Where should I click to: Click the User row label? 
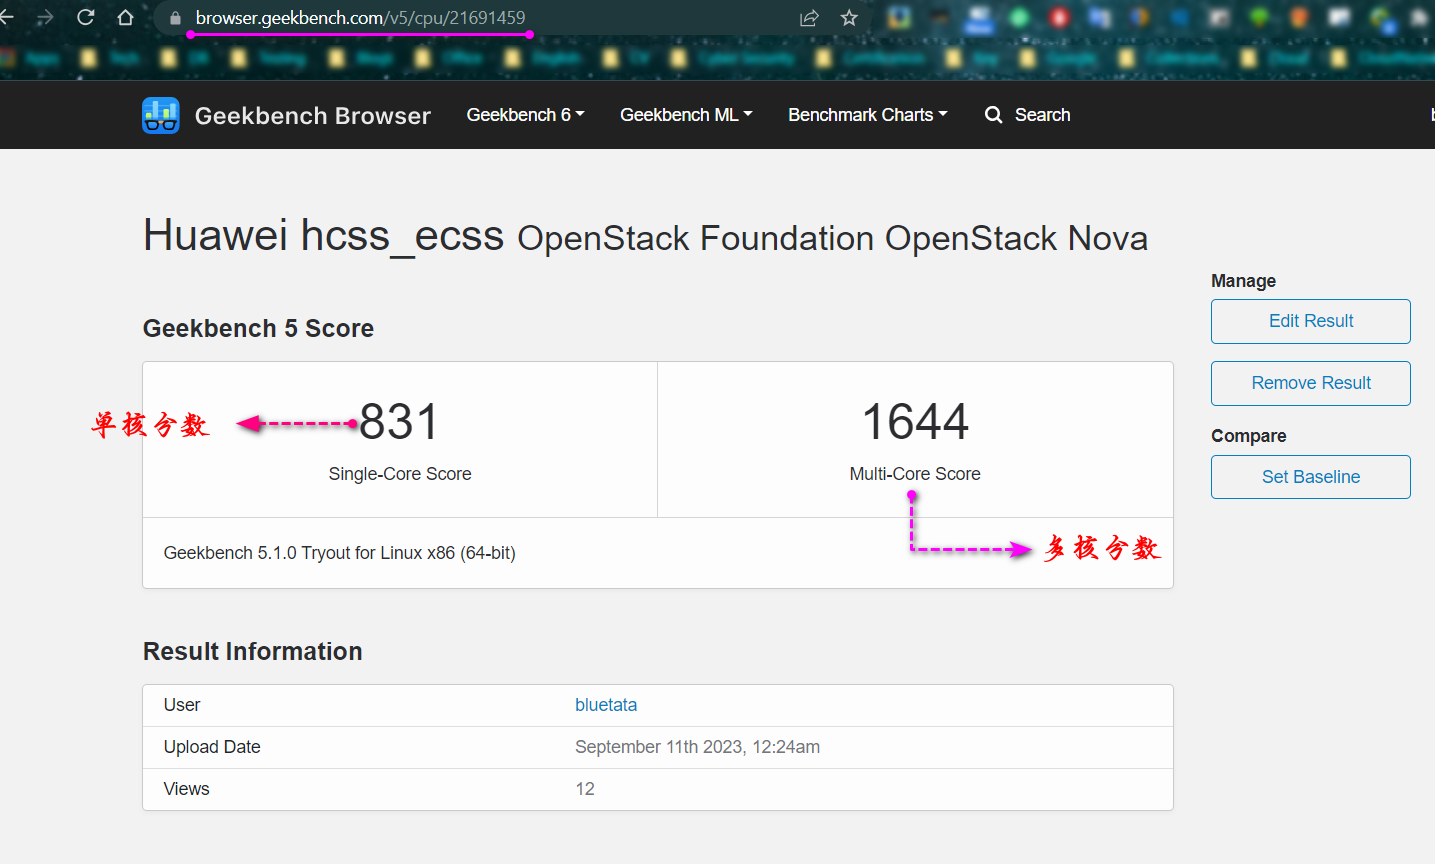[x=182, y=705]
